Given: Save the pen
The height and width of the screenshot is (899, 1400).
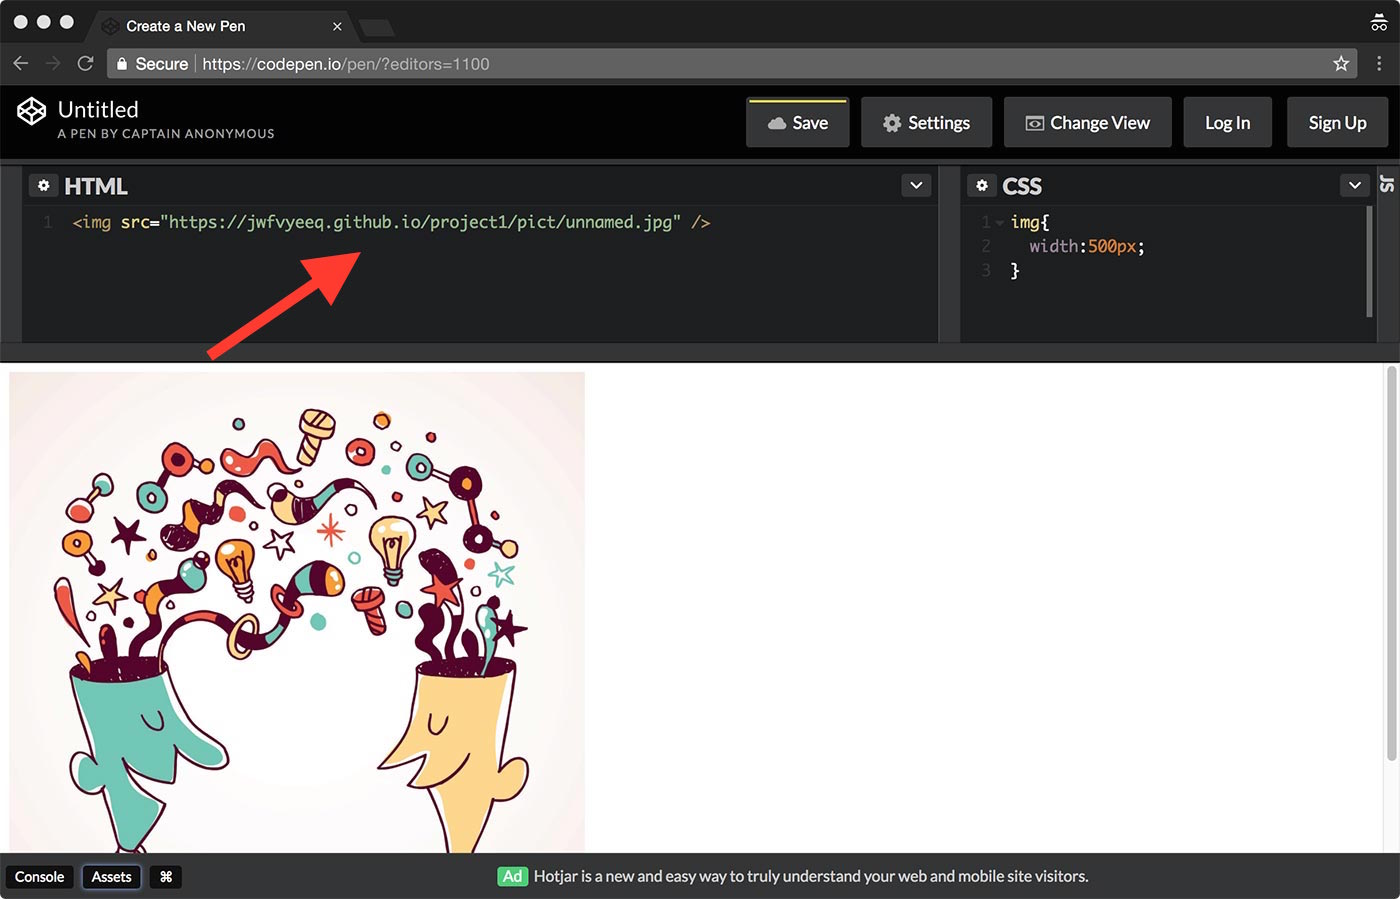Looking at the screenshot, I should (x=797, y=123).
